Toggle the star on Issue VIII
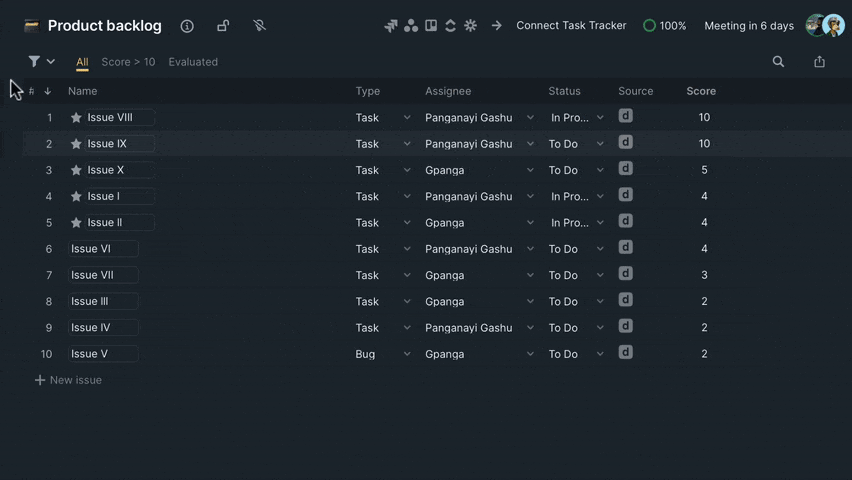The height and width of the screenshot is (480, 852). [76, 117]
